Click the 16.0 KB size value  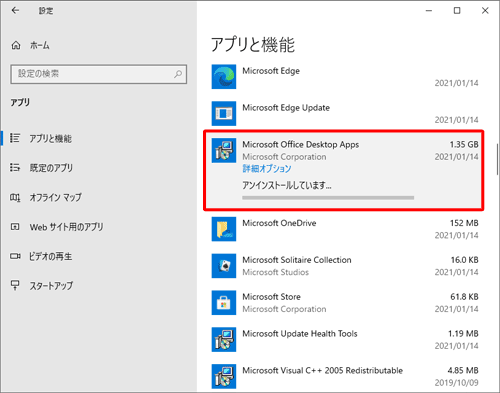[465, 260]
